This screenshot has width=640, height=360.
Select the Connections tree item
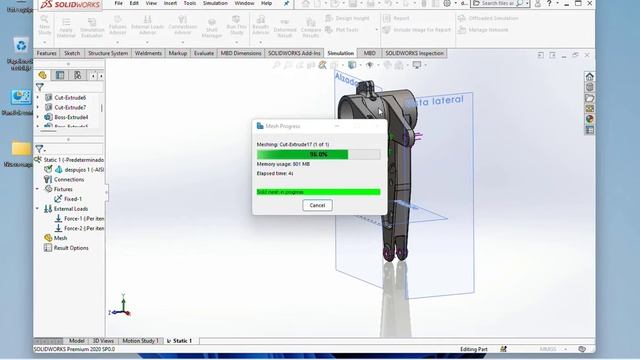[64, 179]
